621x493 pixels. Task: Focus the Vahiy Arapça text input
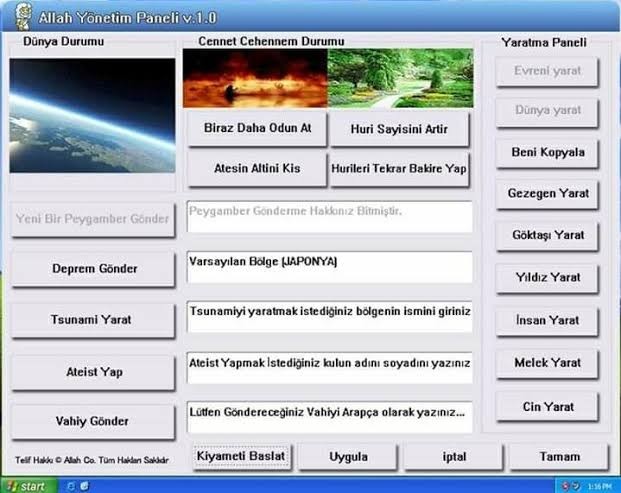(x=329, y=416)
